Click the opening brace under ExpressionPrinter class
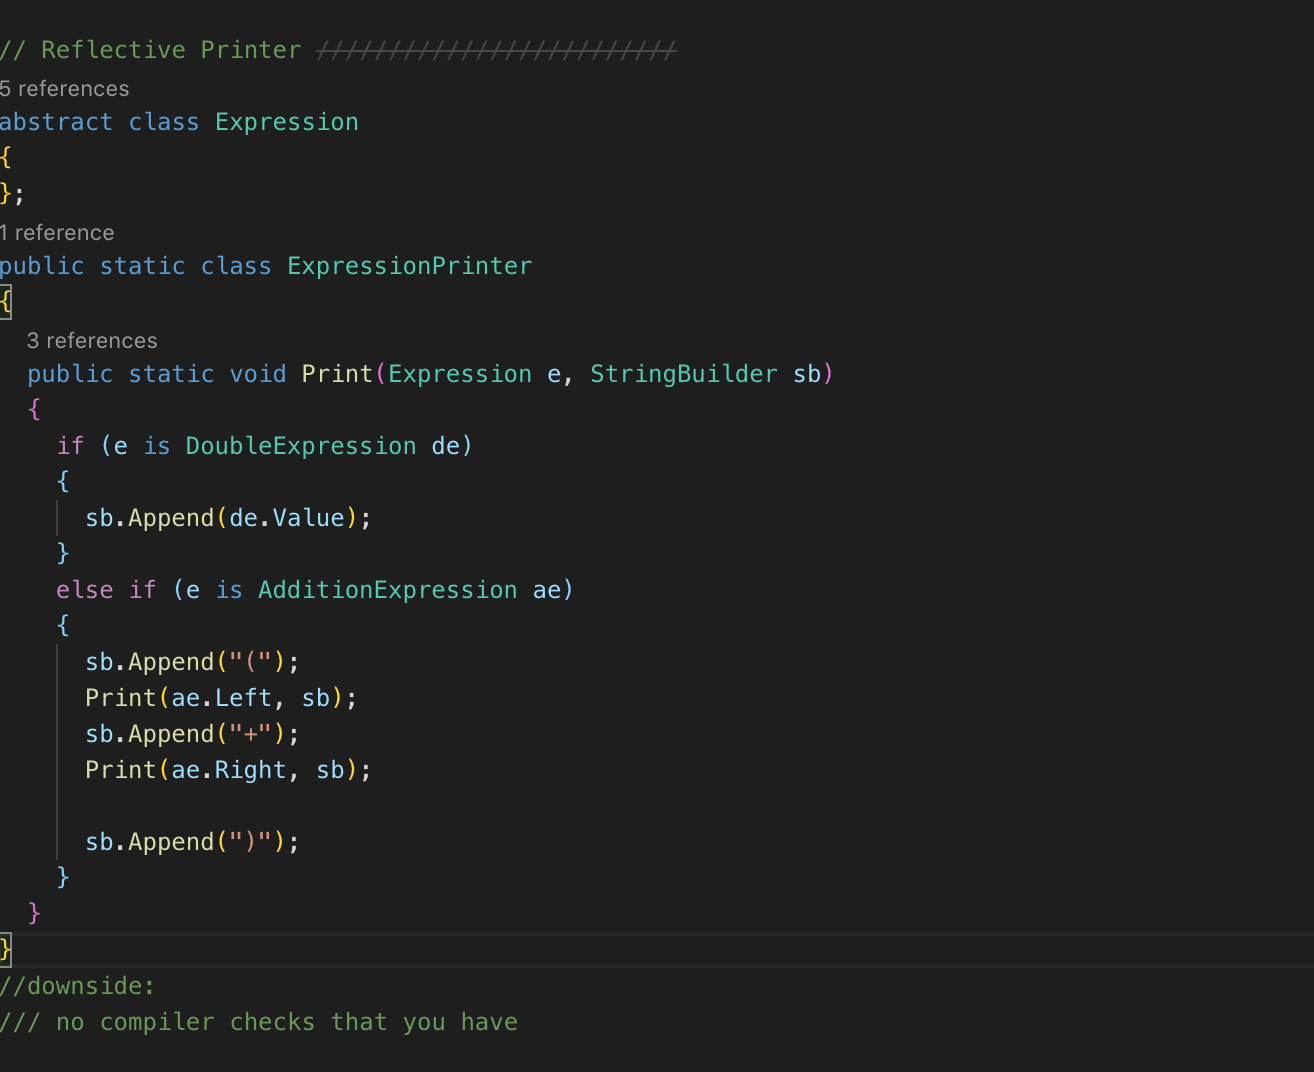The width and height of the screenshot is (1314, 1072). click(x=6, y=302)
